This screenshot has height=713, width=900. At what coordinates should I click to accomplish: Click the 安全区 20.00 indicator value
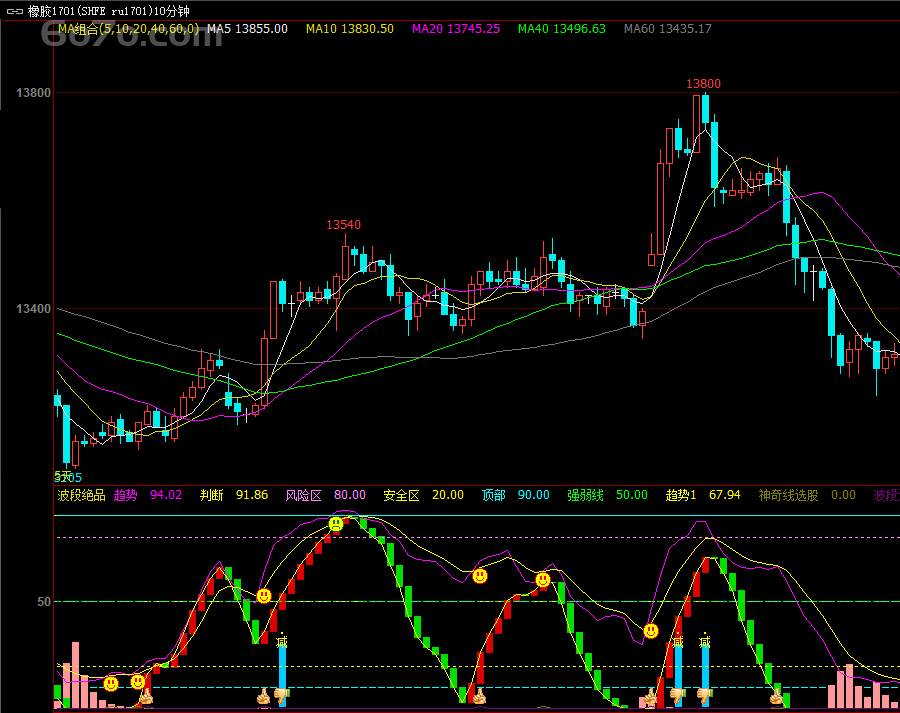(424, 495)
